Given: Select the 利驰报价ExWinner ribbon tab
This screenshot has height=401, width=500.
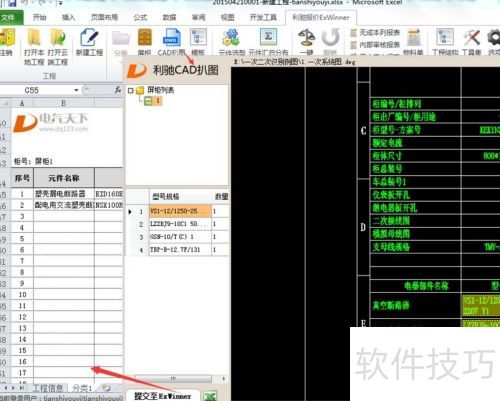Looking at the screenshot, I should coord(321,17).
